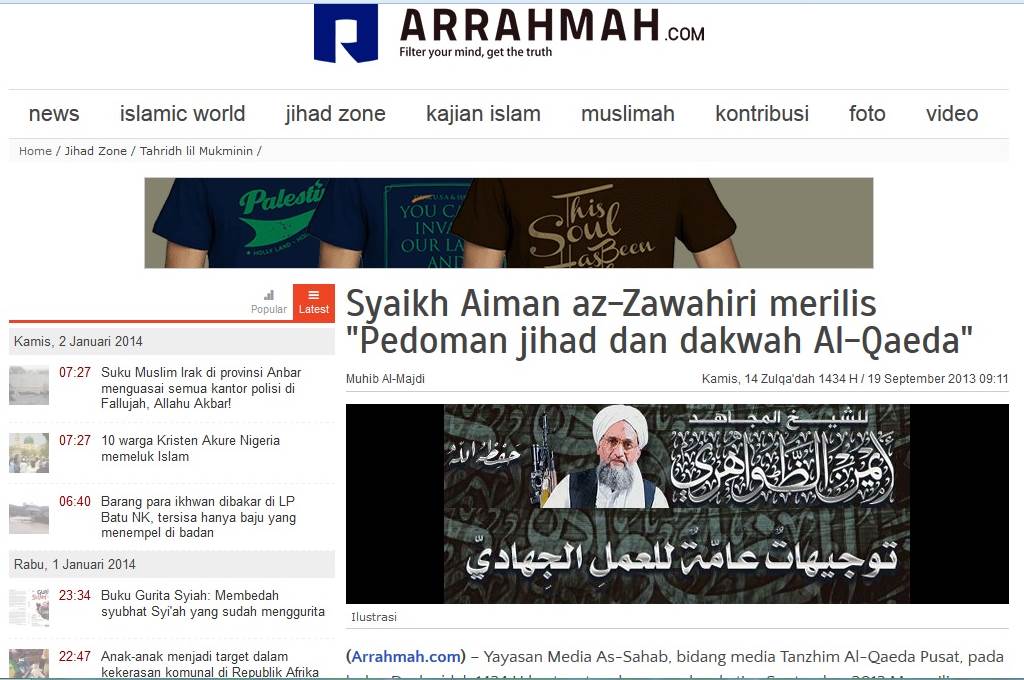1024x680 pixels.
Task: Click thumbnail for Buku Gurita Syiah
Action: pos(29,607)
